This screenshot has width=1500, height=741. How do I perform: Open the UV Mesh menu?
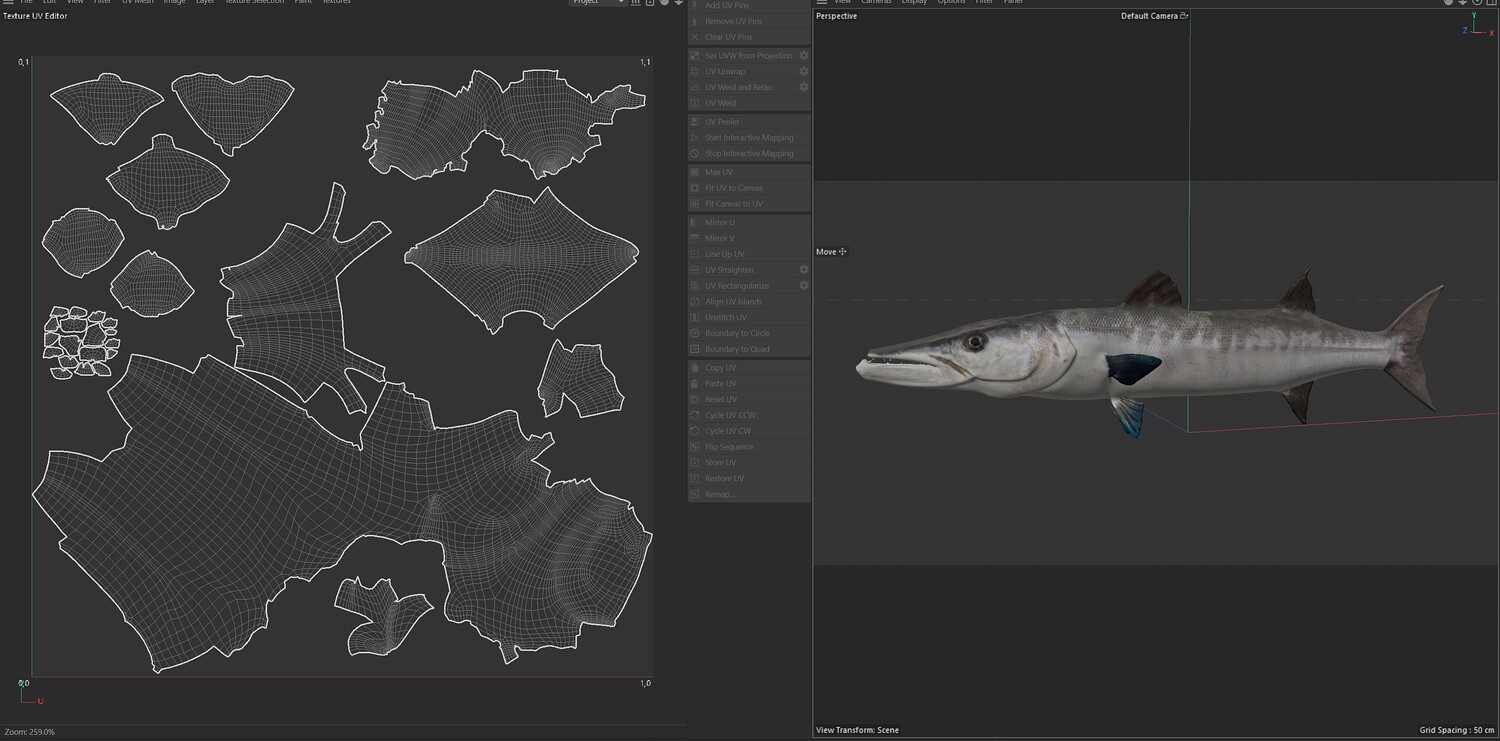(138, 2)
